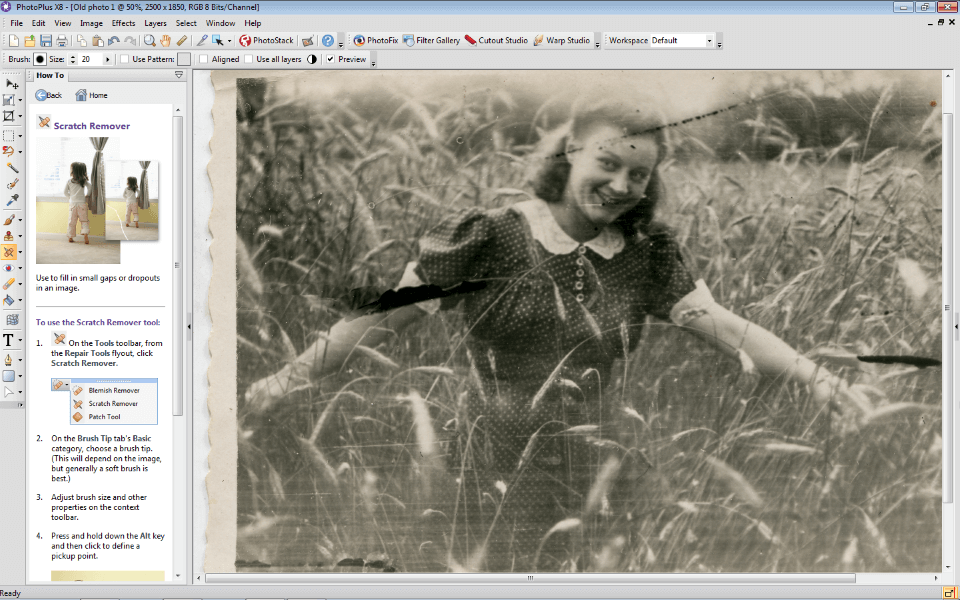Go to the How To Home page
Image resolution: width=960 pixels, height=600 pixels.
pyautogui.click(x=91, y=95)
